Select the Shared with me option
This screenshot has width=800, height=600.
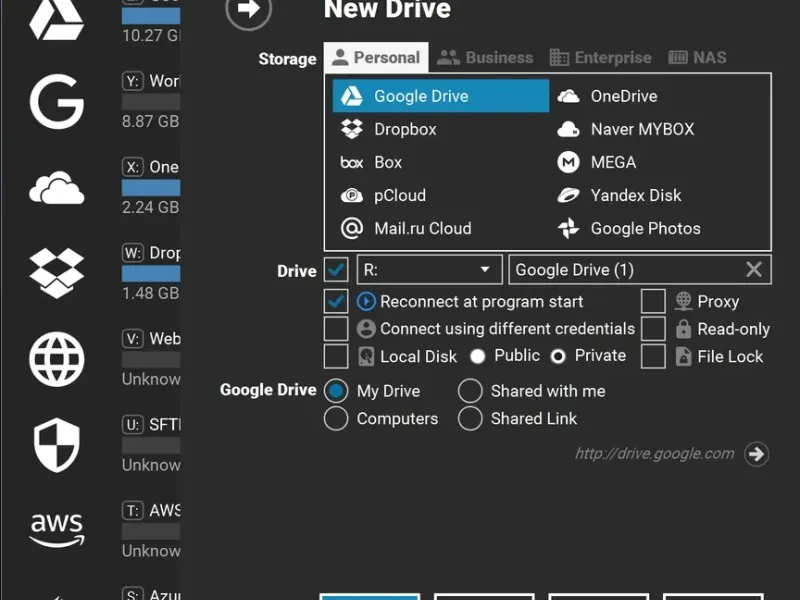[470, 391]
